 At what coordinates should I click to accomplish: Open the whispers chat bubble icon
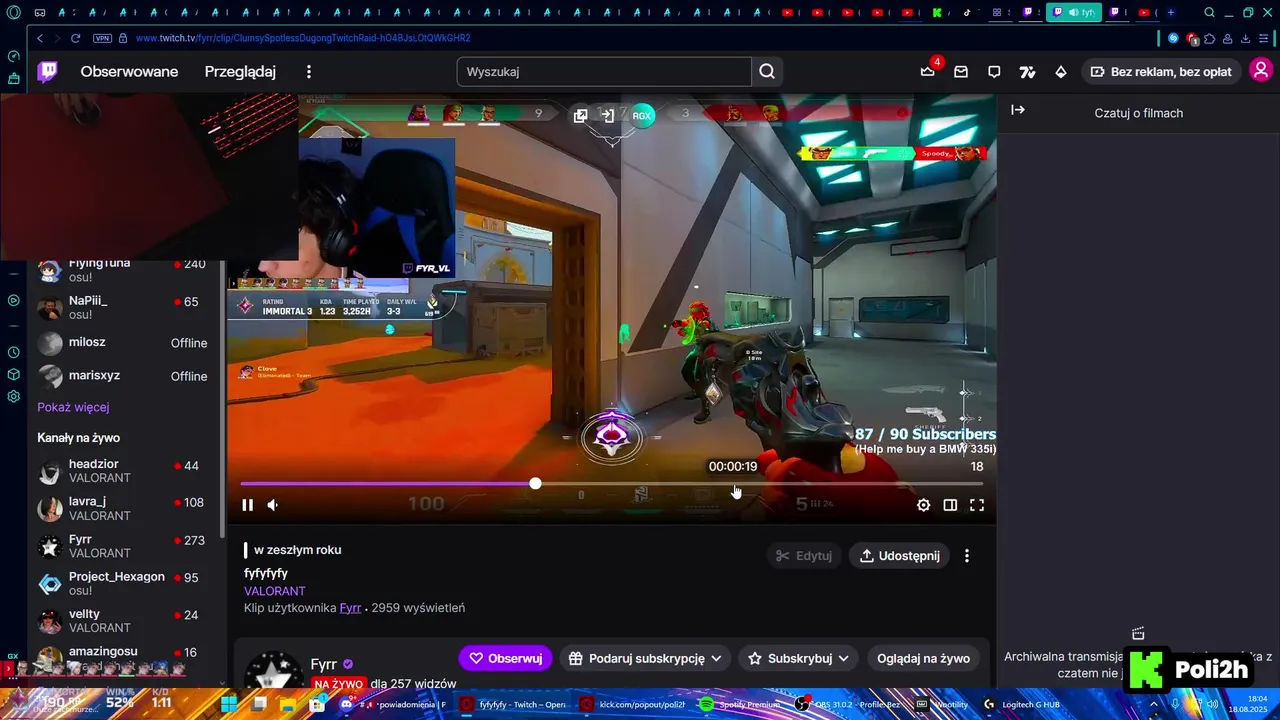coord(994,72)
